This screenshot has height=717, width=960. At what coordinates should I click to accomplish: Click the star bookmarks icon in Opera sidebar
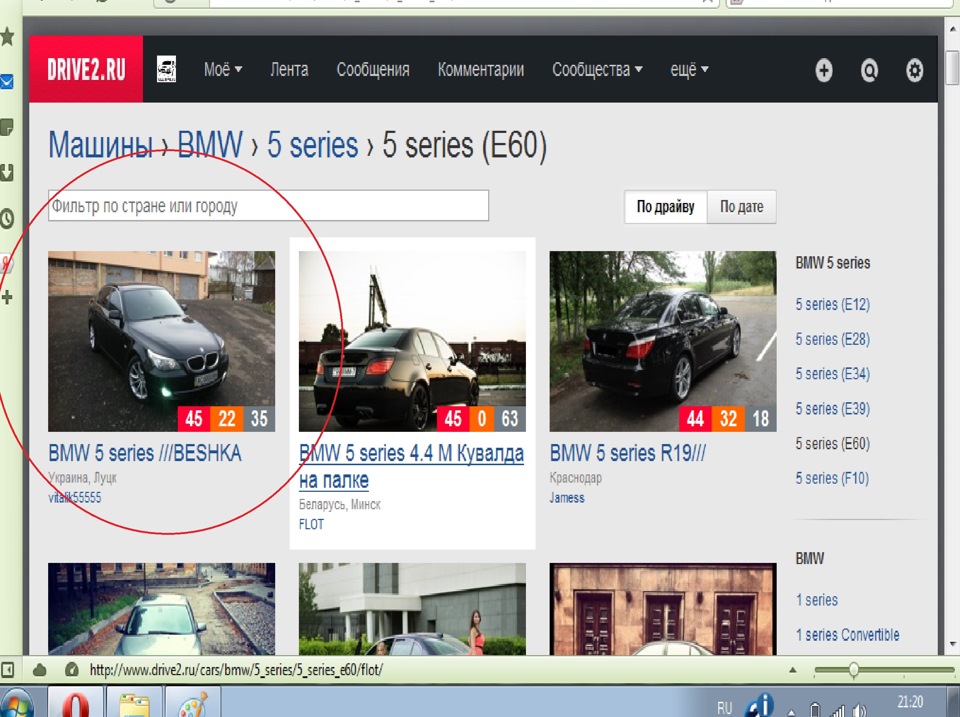7,37
